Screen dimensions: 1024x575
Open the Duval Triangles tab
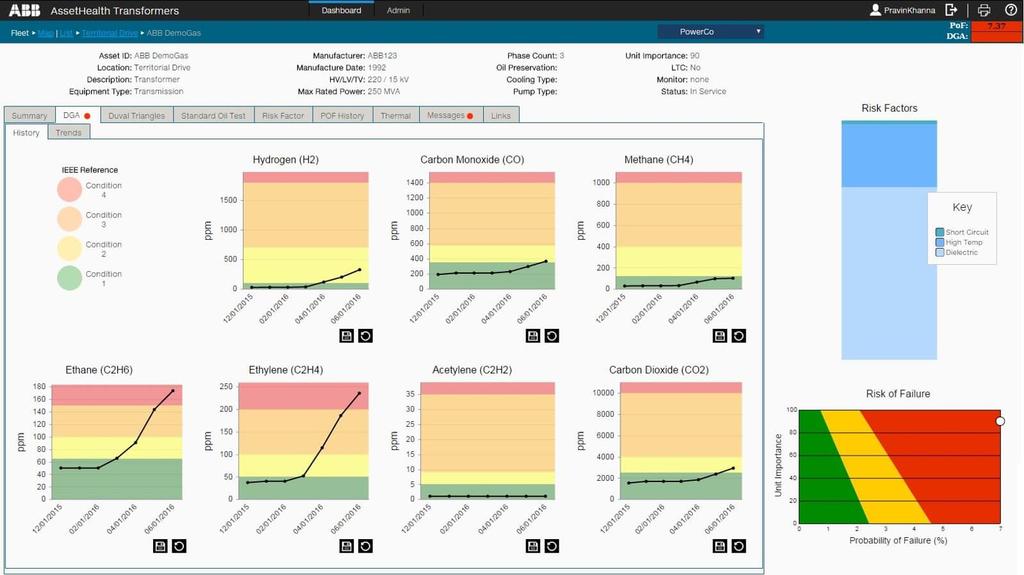tap(136, 116)
